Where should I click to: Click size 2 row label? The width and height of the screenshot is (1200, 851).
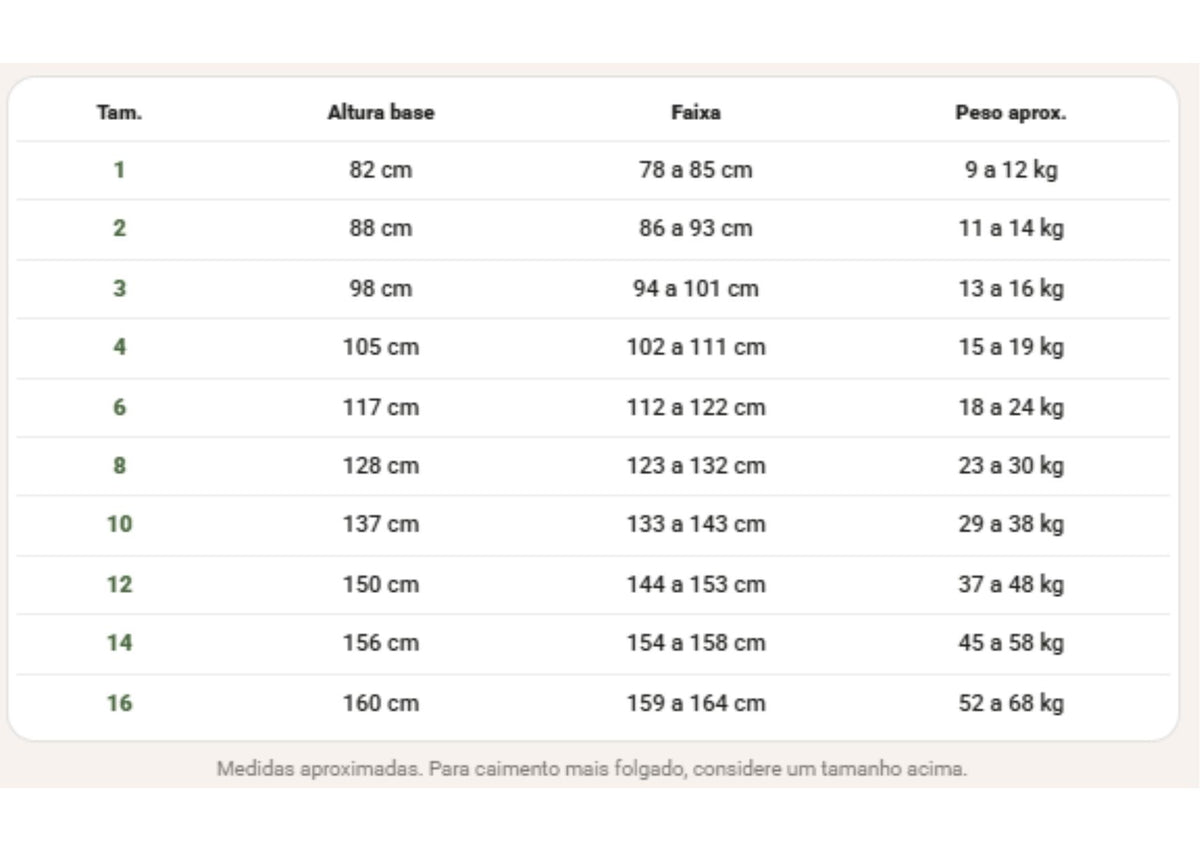(x=119, y=228)
